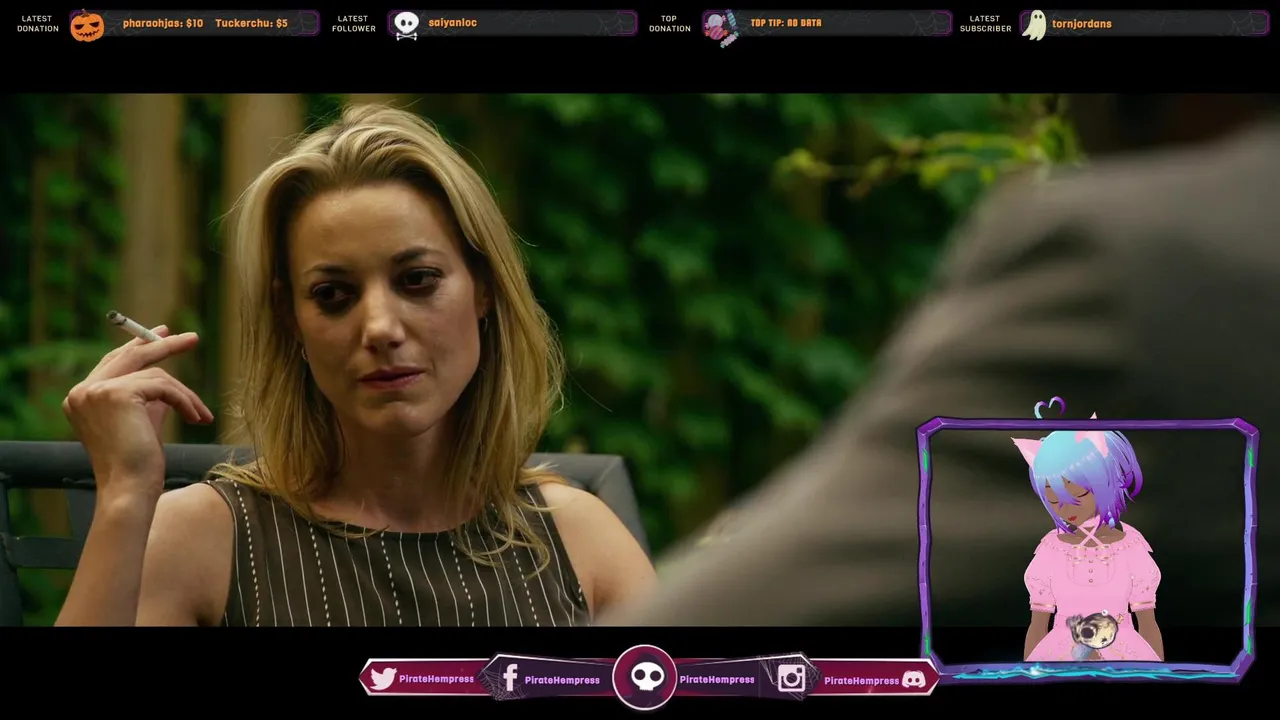The height and width of the screenshot is (720, 1280).
Task: Open the Twitter bird icon
Action: point(383,679)
